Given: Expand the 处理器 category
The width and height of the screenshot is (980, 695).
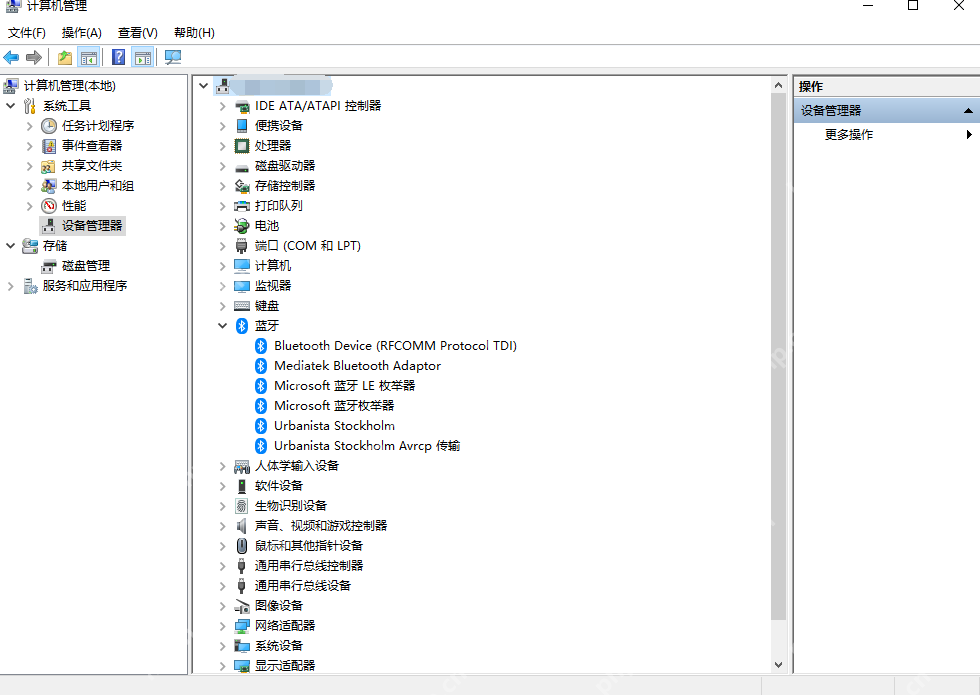Looking at the screenshot, I should (222, 146).
